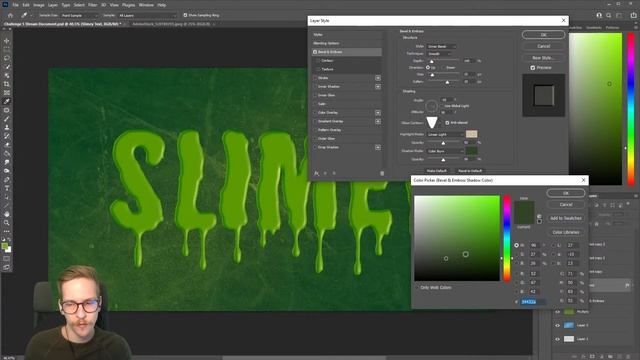
Task: Click the web-safe color cube icon
Action: tap(539, 216)
